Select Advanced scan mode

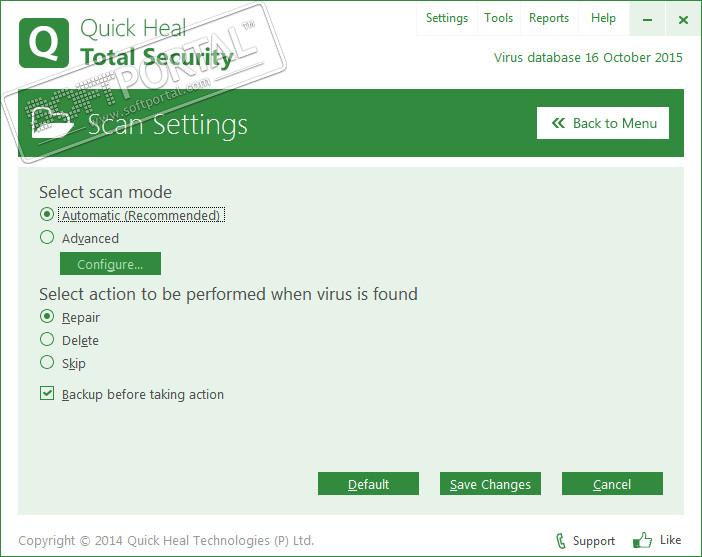click(47, 238)
